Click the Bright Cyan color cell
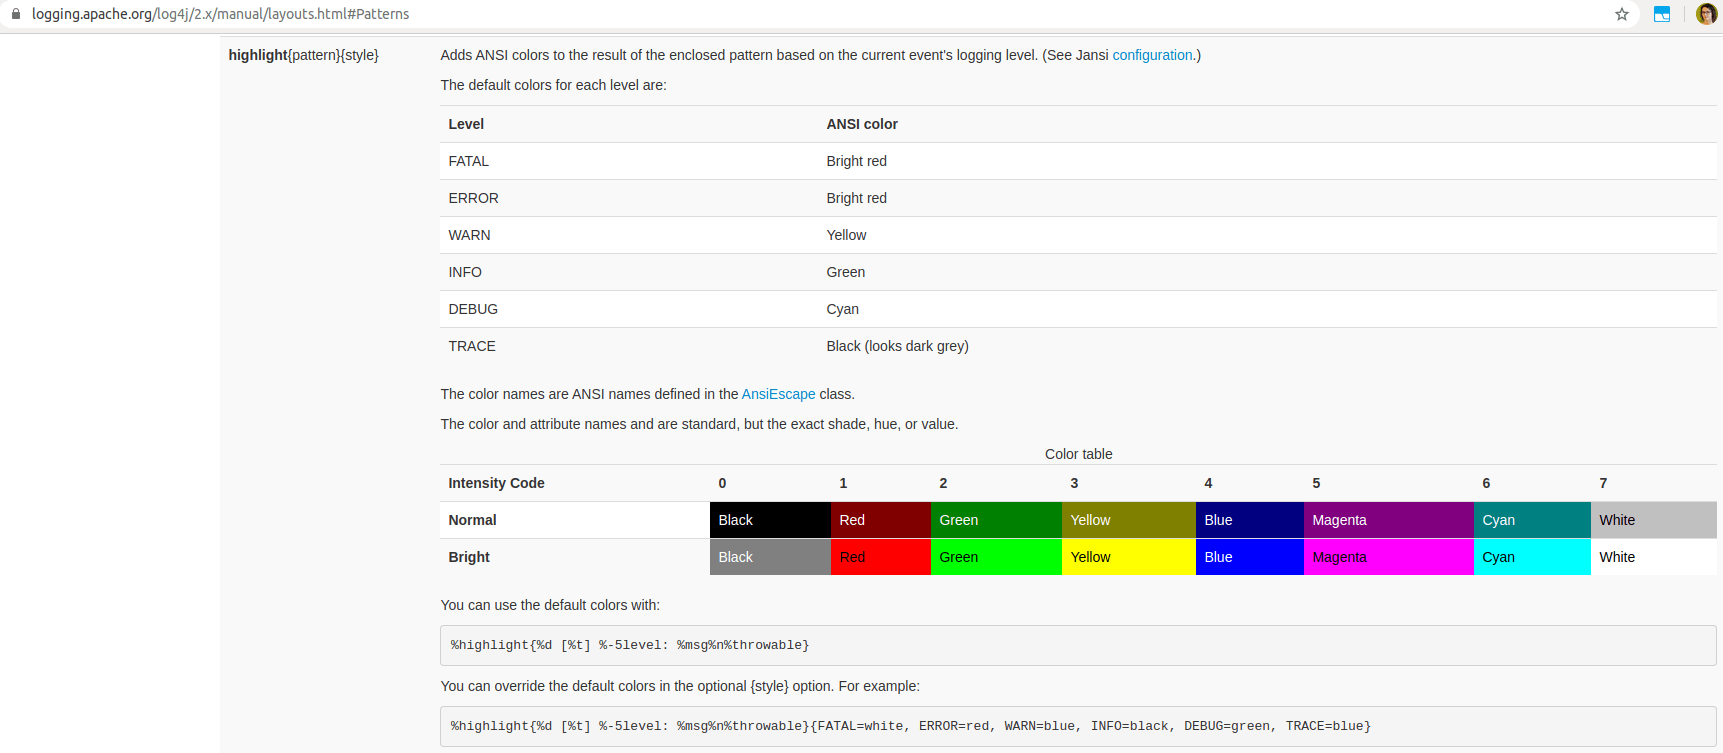 point(1532,557)
